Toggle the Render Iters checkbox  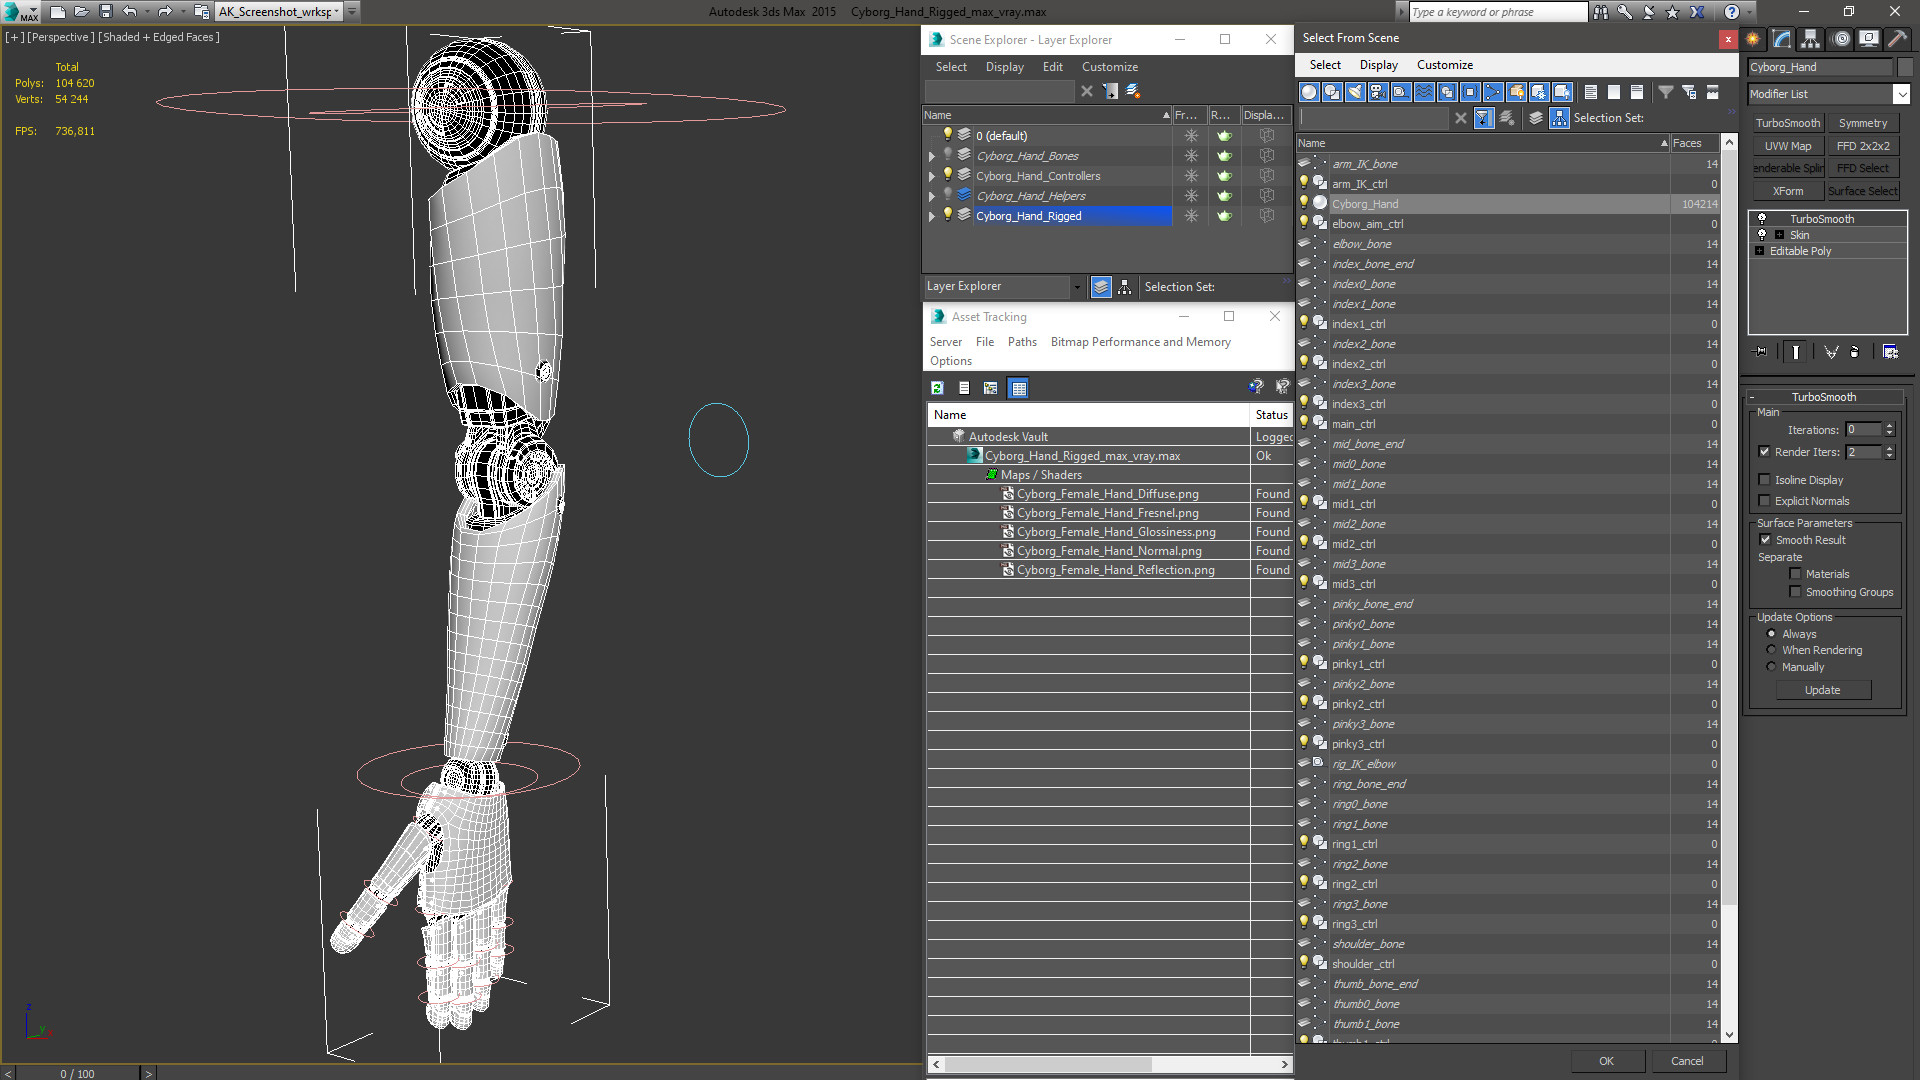(x=1765, y=452)
